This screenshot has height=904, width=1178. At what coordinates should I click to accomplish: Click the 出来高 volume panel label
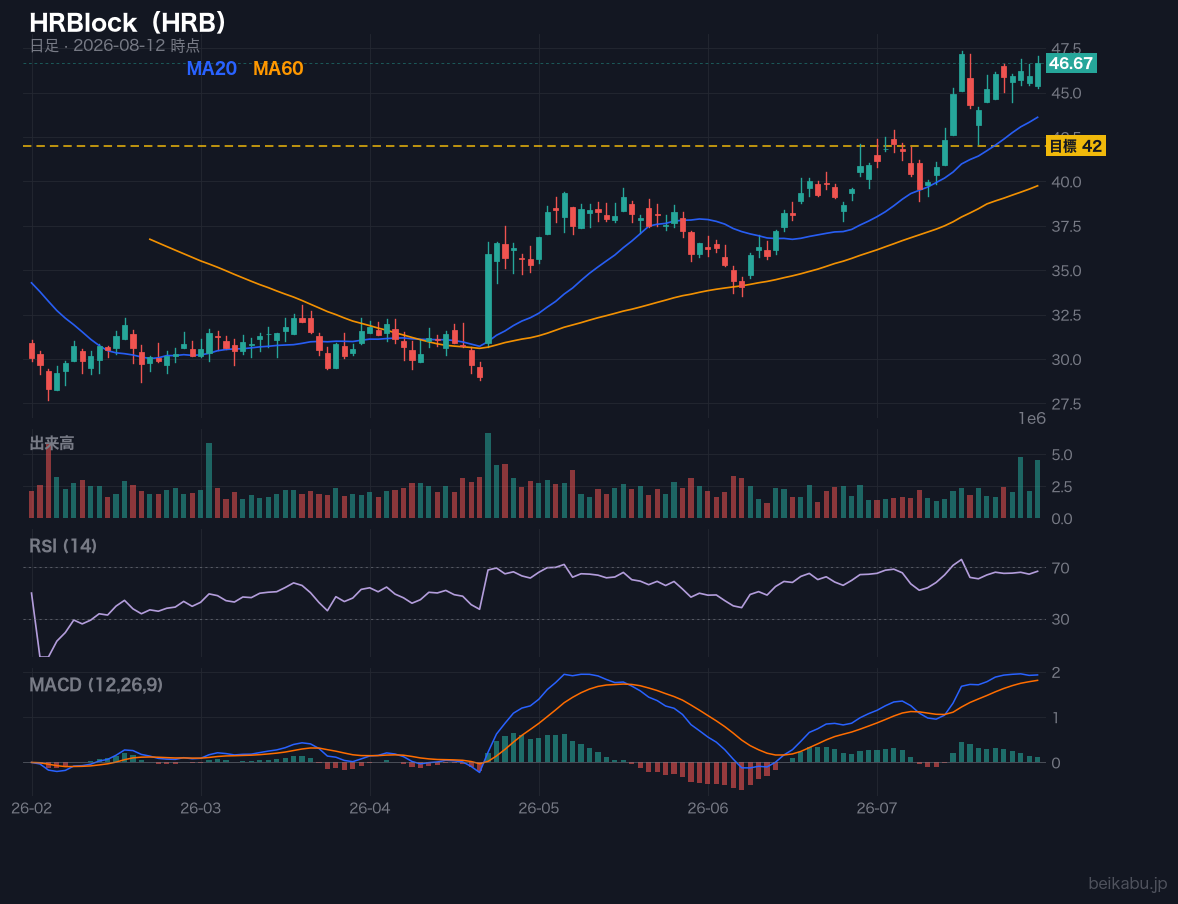[52, 443]
